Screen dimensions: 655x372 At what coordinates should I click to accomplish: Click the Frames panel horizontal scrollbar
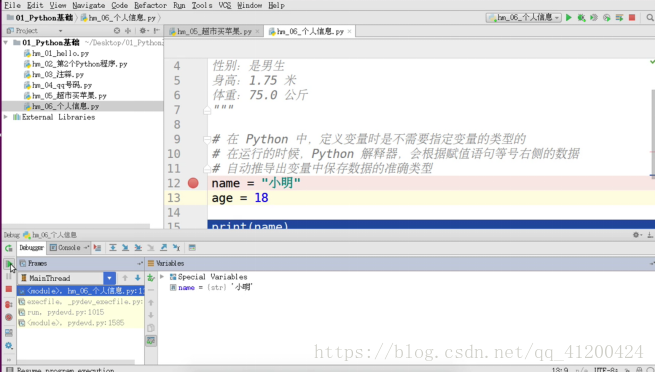[x=76, y=362]
